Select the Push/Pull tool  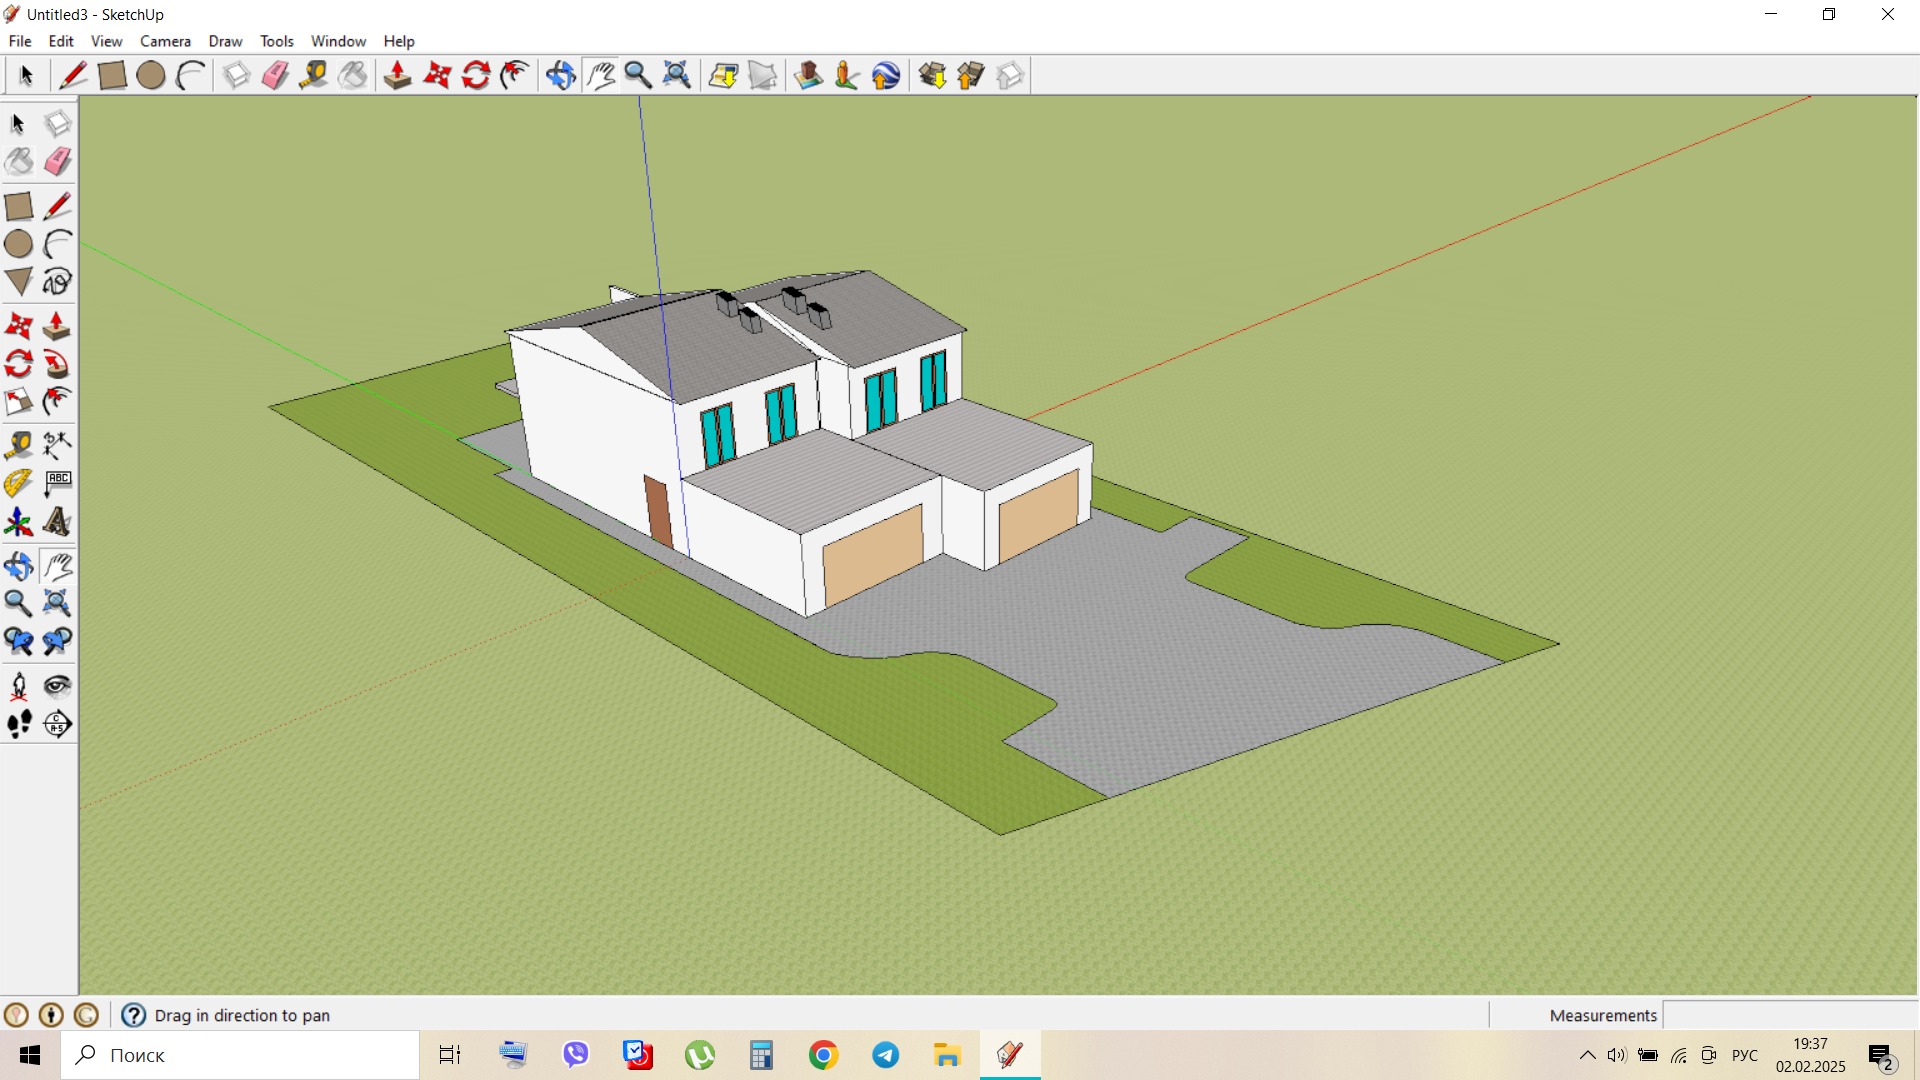tap(57, 325)
